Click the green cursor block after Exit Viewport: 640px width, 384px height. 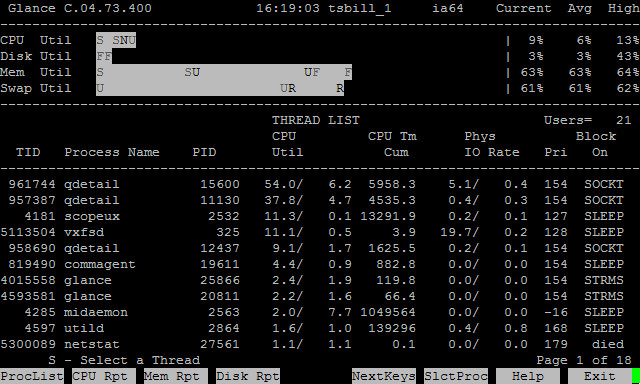(636, 376)
